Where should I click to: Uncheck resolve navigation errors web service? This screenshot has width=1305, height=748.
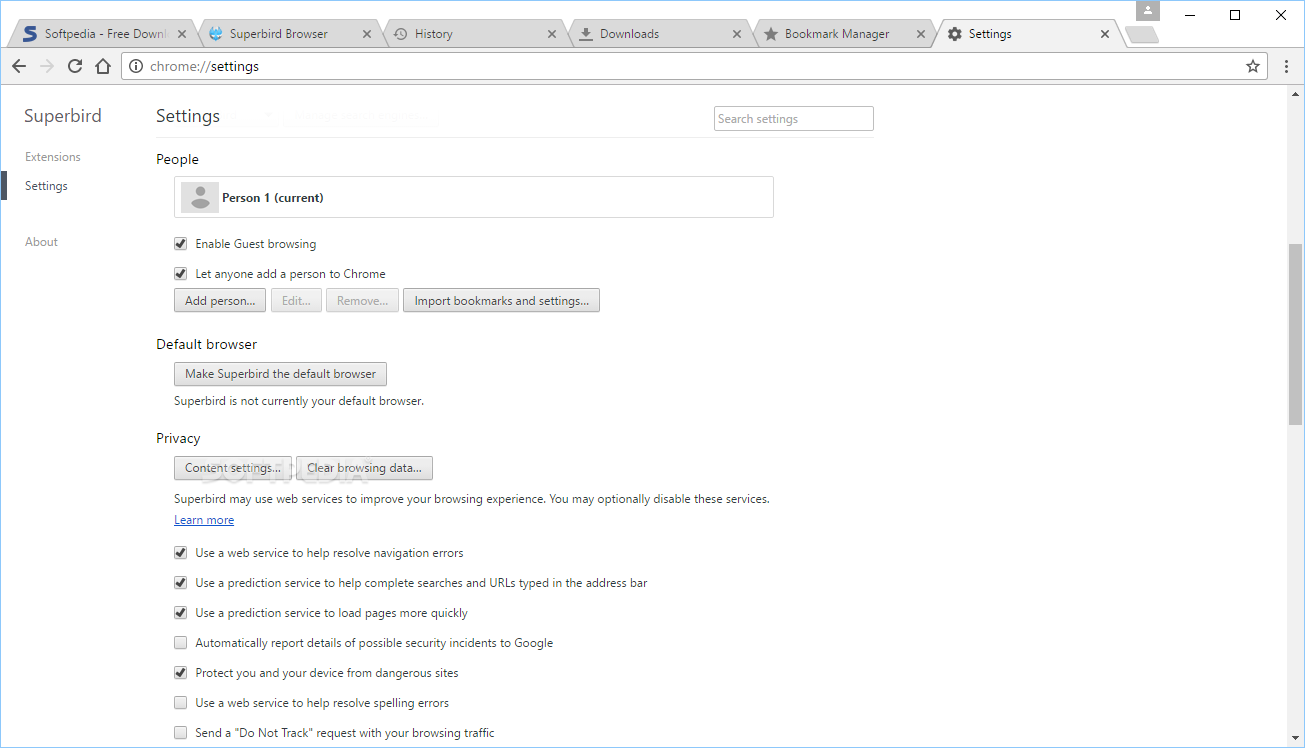tap(180, 552)
